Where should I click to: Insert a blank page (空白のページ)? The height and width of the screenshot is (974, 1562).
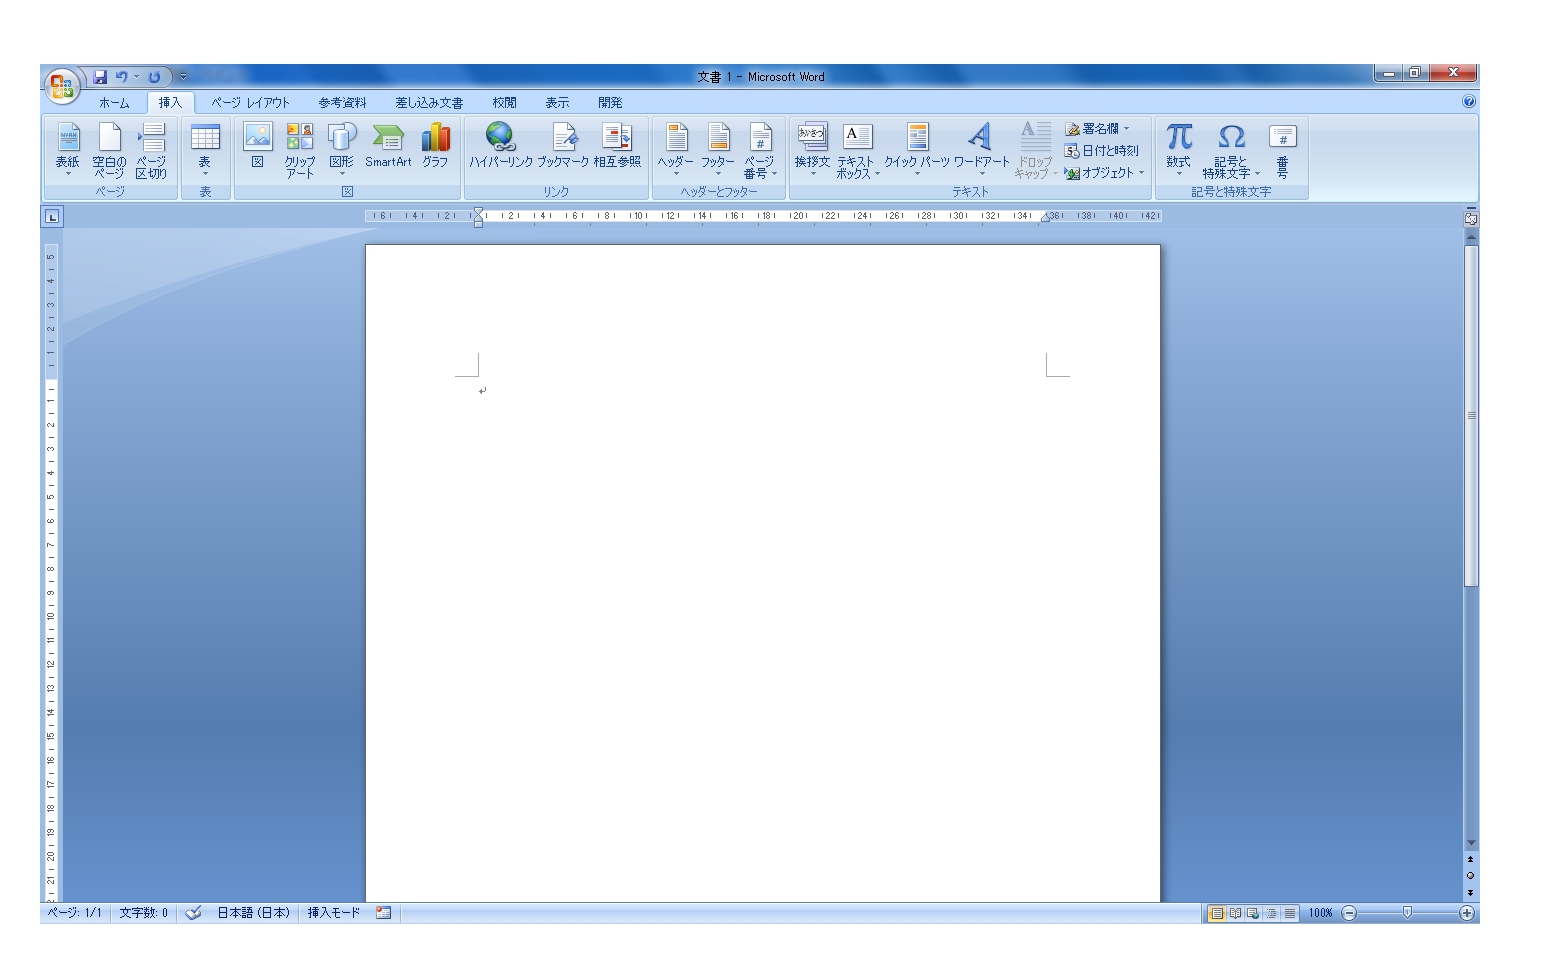109,150
